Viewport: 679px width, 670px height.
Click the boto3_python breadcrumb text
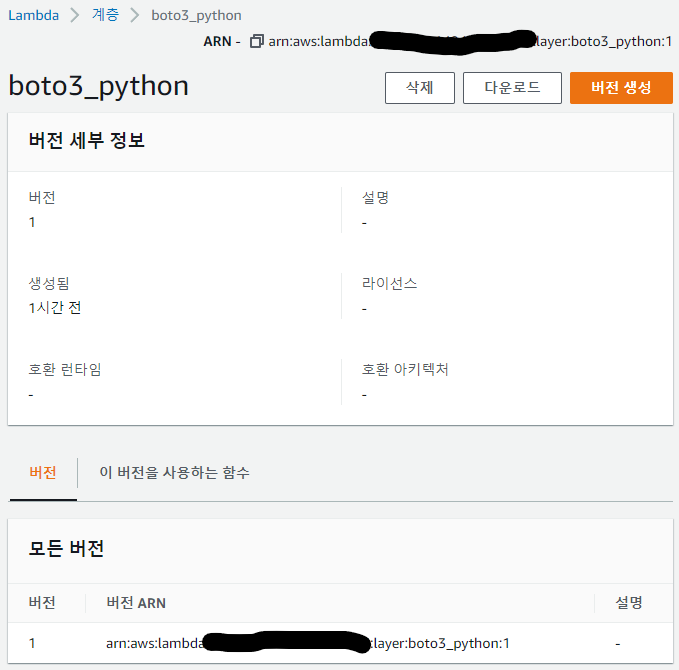point(196,16)
